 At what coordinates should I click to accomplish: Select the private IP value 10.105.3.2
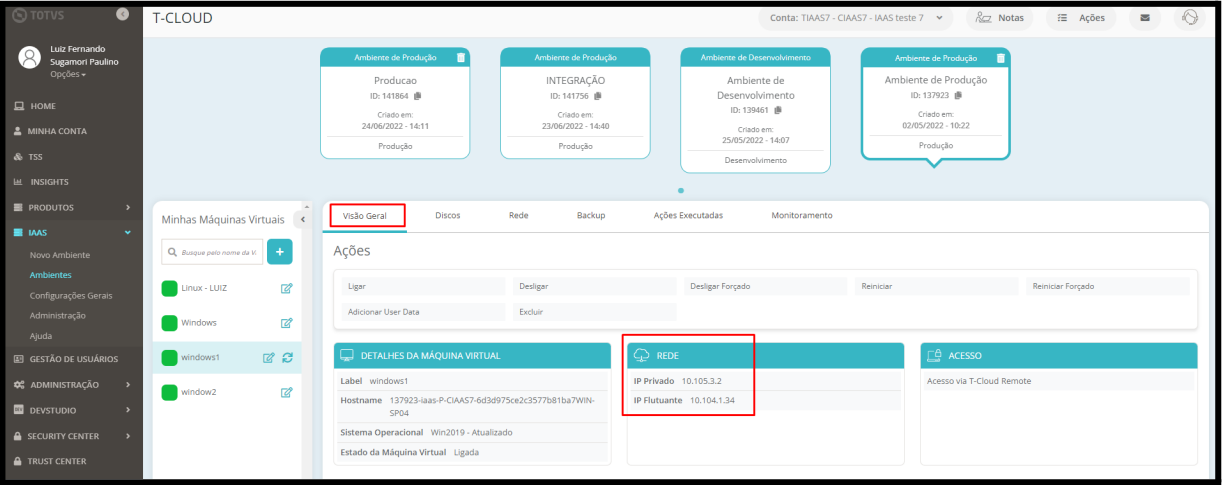[x=701, y=381]
